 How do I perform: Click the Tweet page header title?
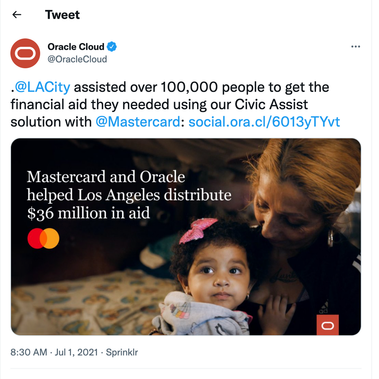(x=62, y=15)
